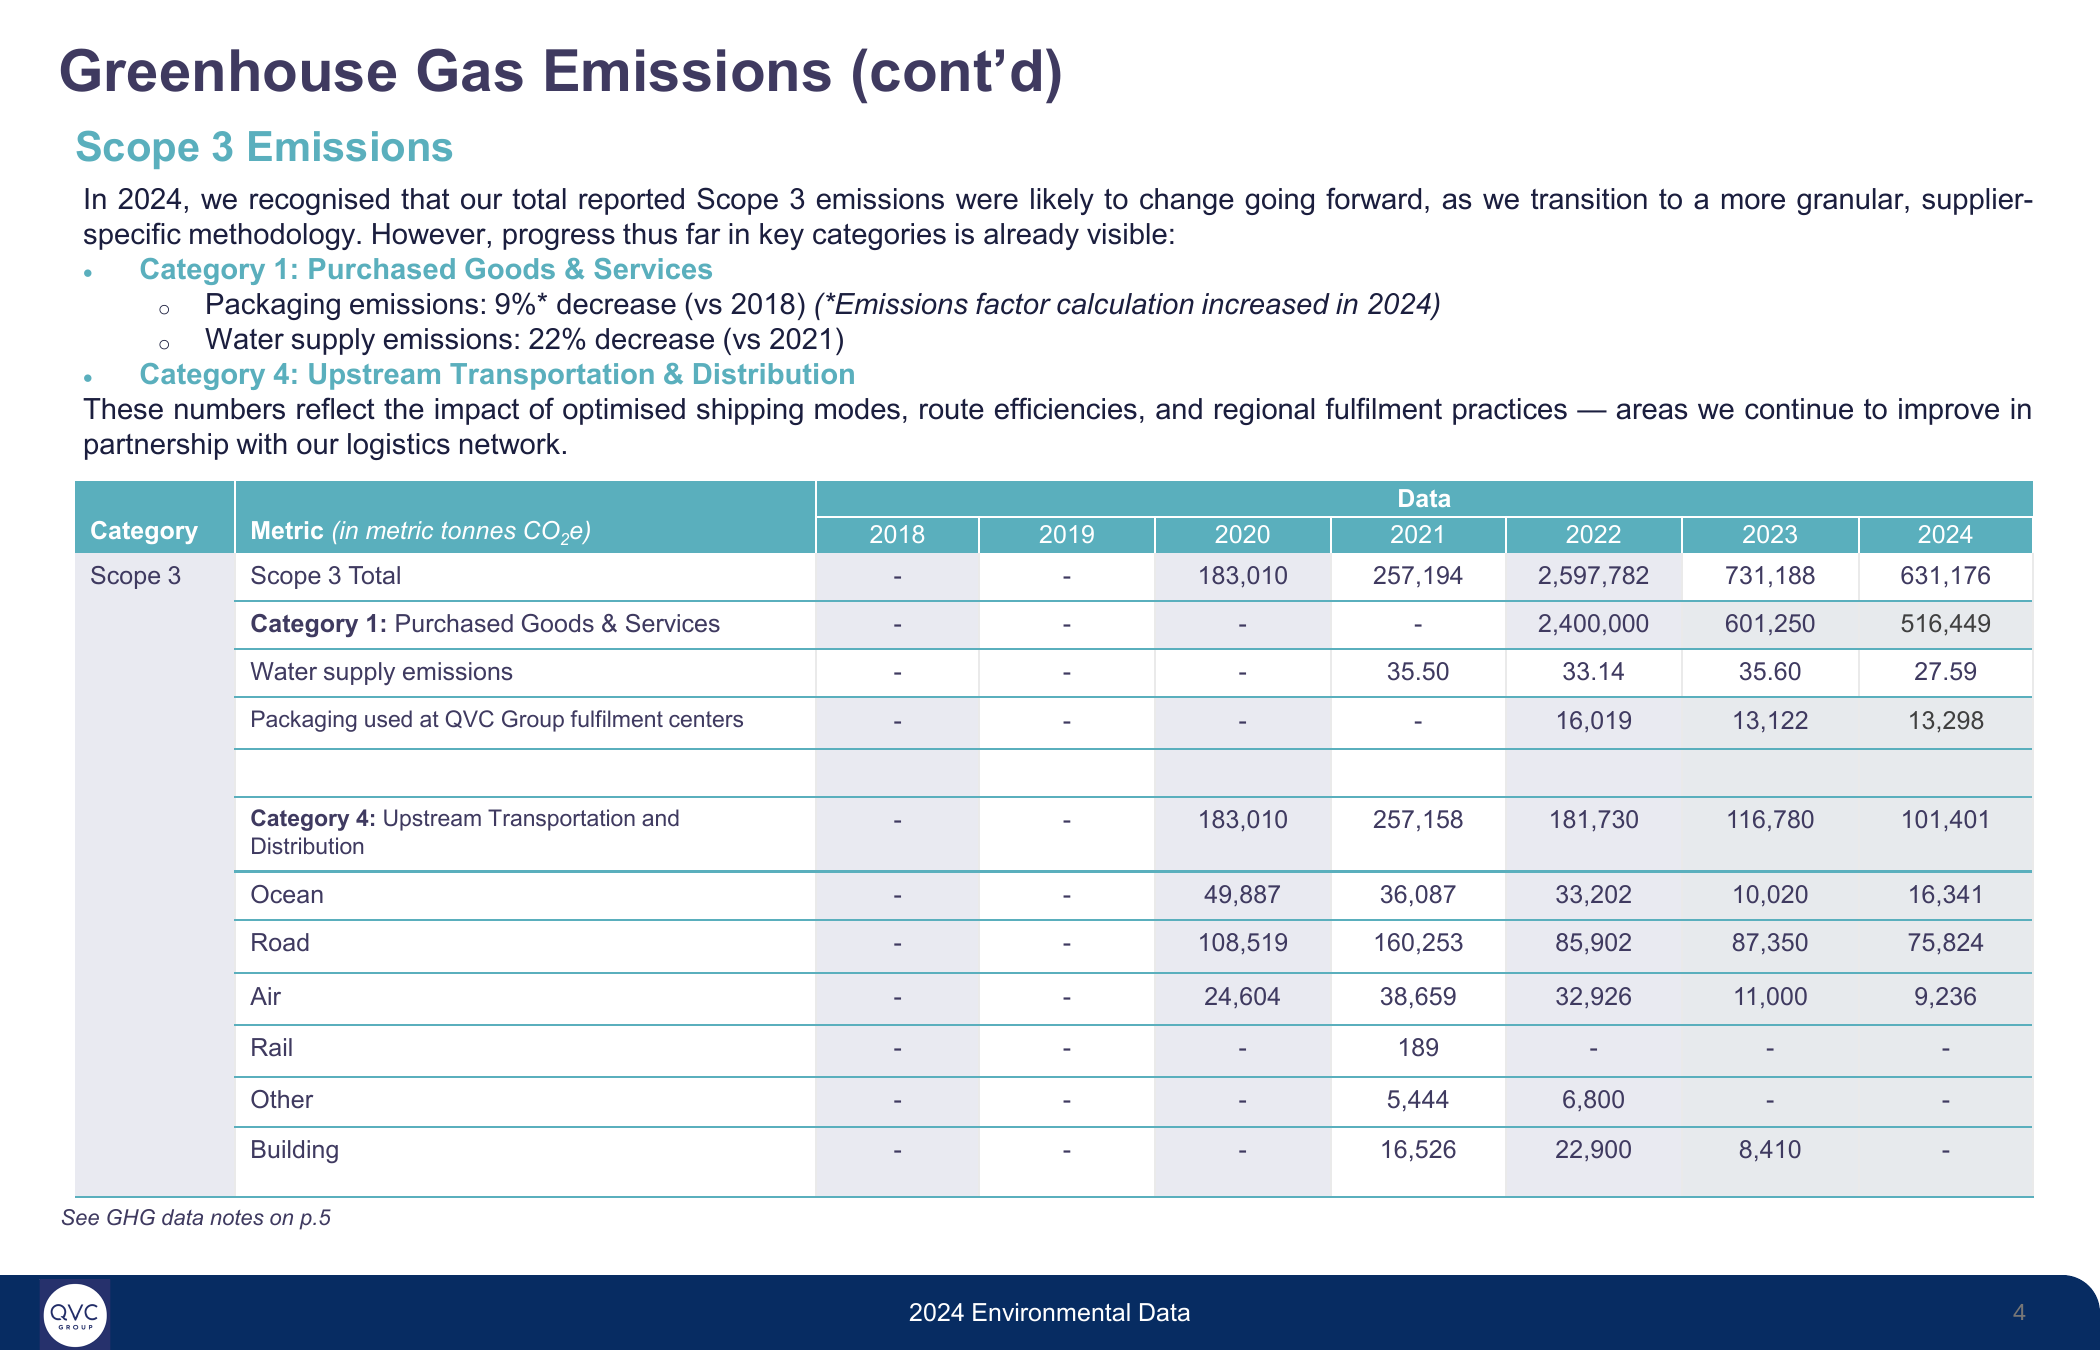Click 'Category 1: Purchased Goods & Services' bullet heading
This screenshot has width=2100, height=1350.
coord(426,269)
